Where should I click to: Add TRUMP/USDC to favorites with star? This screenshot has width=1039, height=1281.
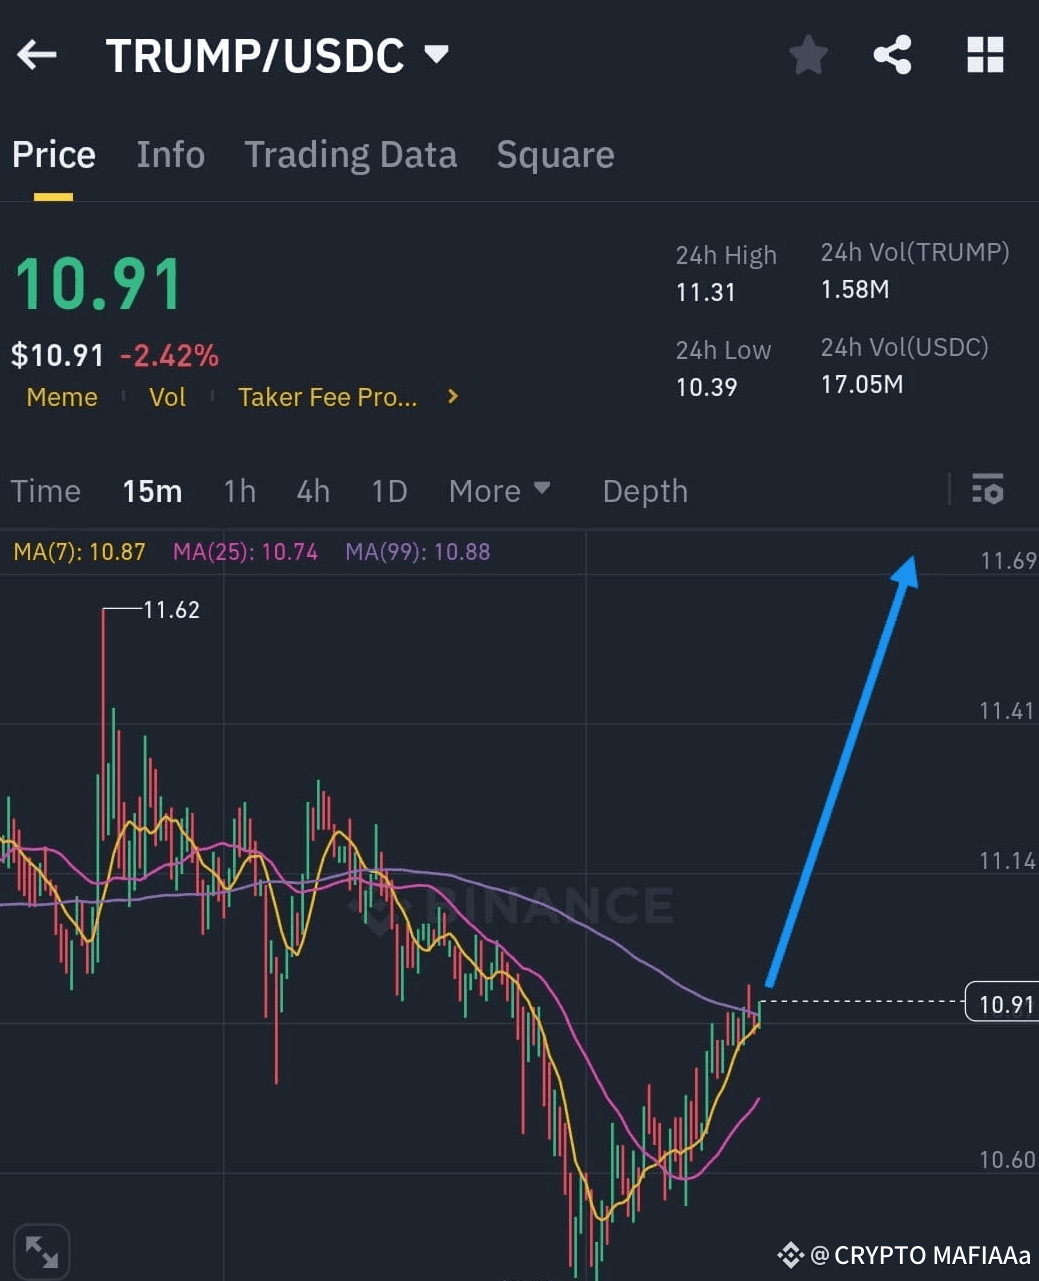808,55
